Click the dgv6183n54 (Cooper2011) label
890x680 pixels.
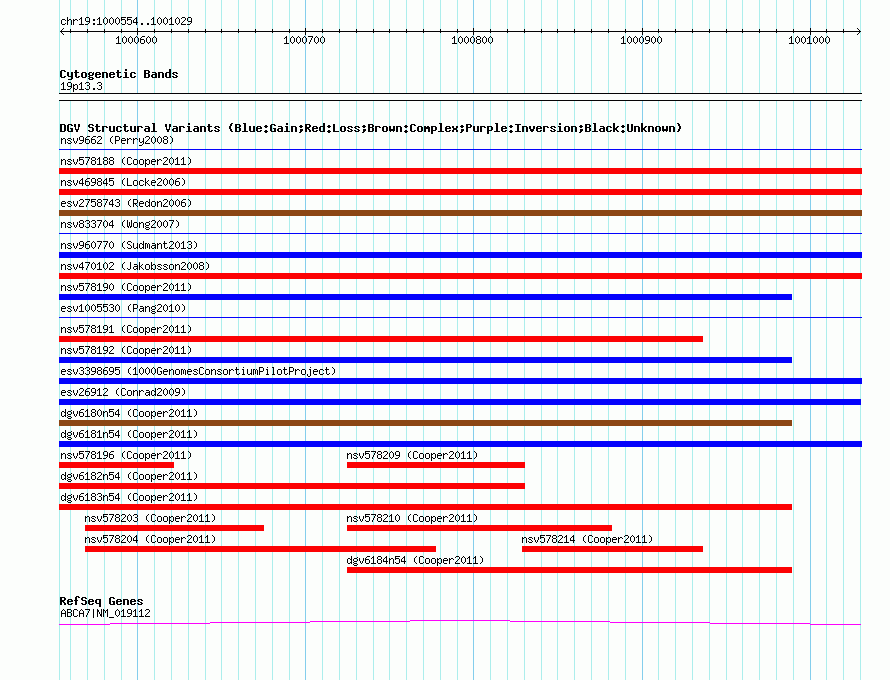coord(129,497)
